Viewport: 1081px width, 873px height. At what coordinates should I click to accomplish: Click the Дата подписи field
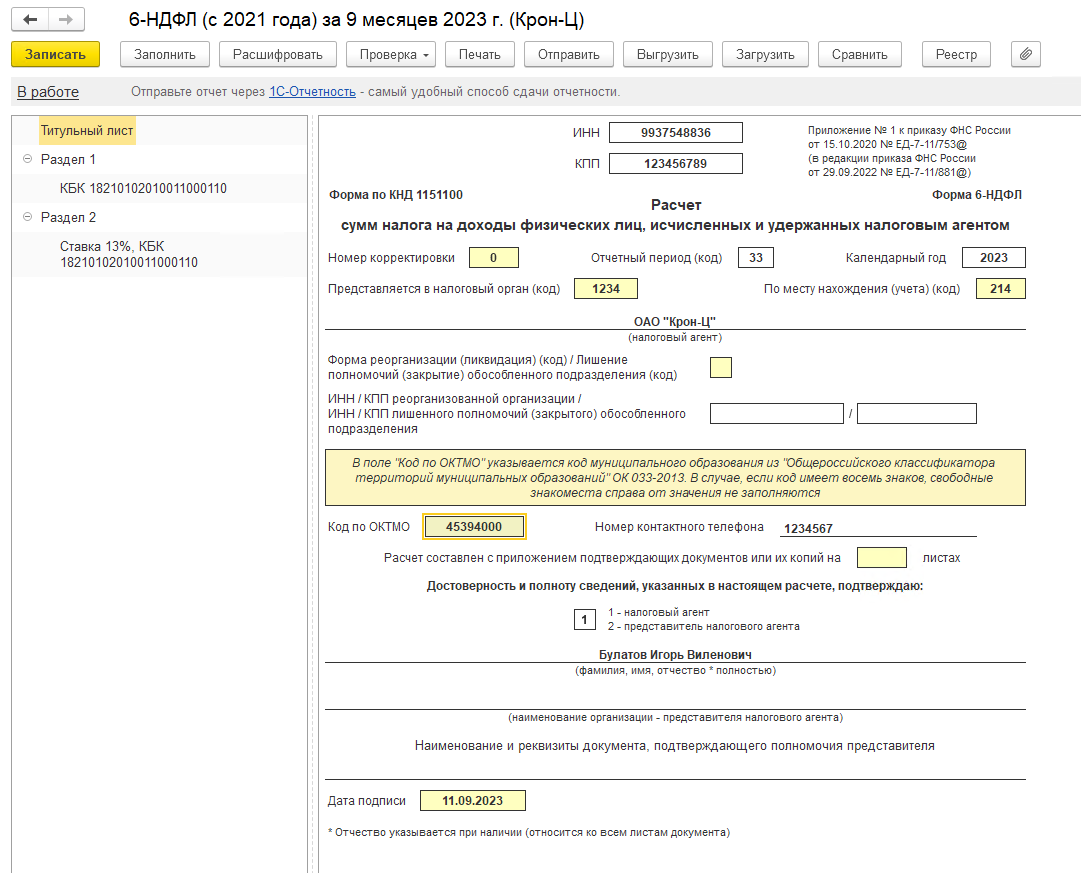[472, 801]
